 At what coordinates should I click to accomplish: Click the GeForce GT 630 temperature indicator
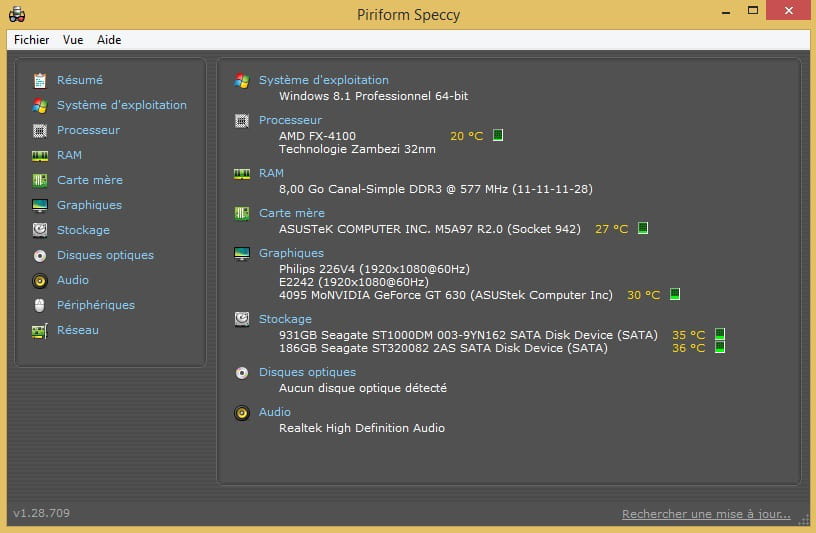coord(675,295)
